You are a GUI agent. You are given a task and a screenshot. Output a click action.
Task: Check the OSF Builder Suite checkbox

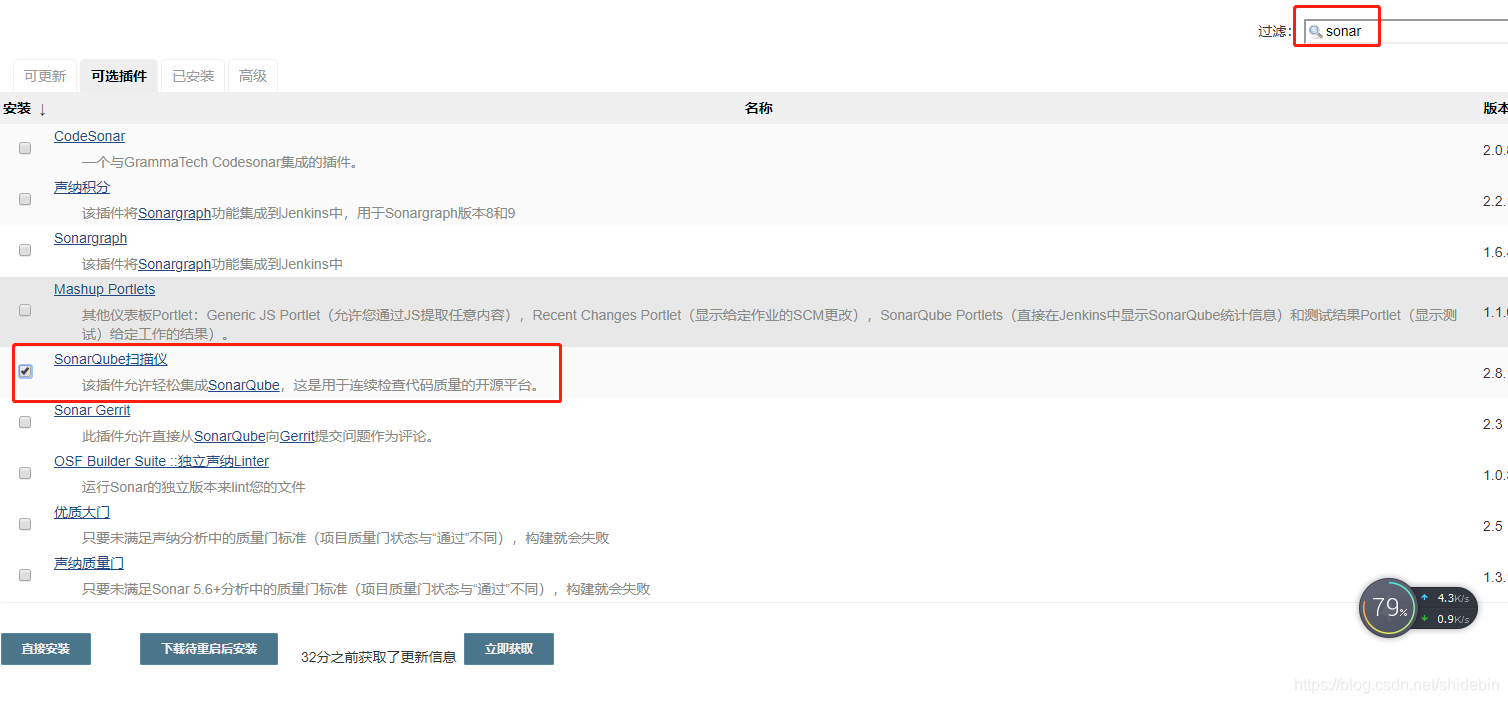[25, 473]
